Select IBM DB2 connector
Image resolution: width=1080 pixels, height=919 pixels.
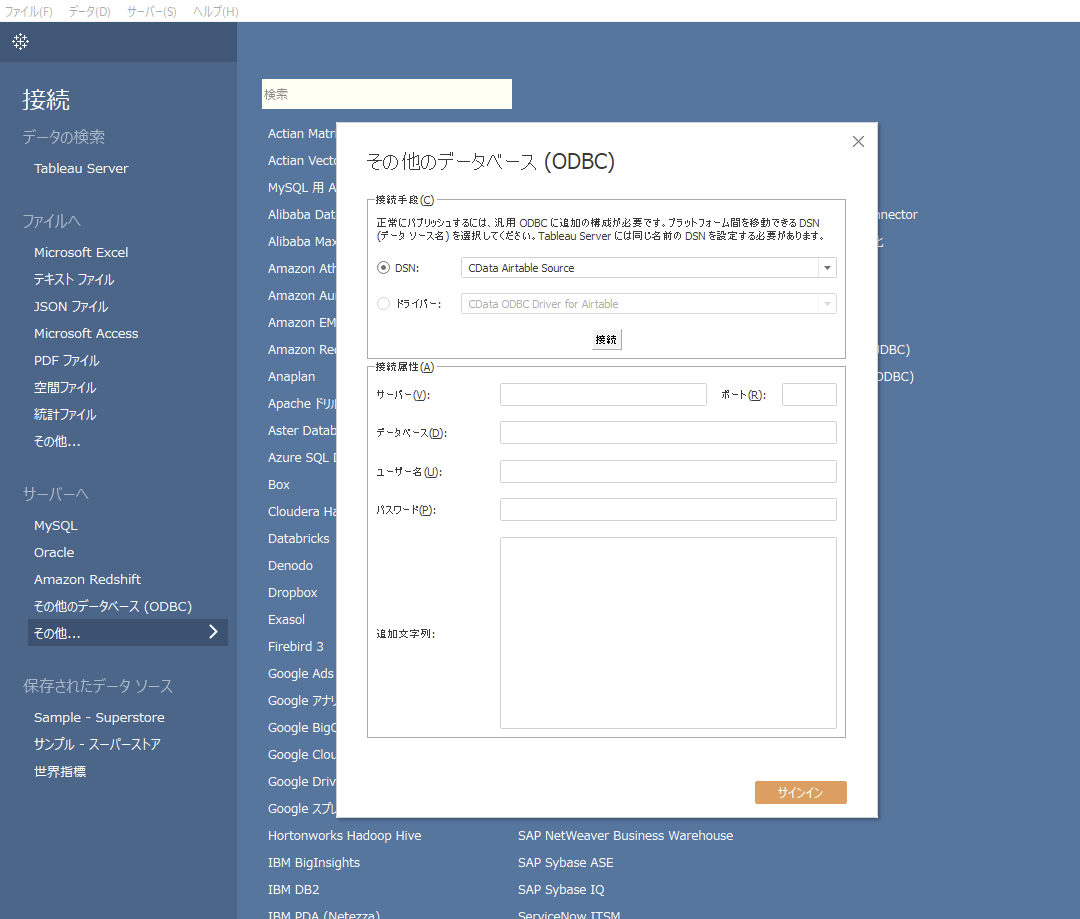293,890
